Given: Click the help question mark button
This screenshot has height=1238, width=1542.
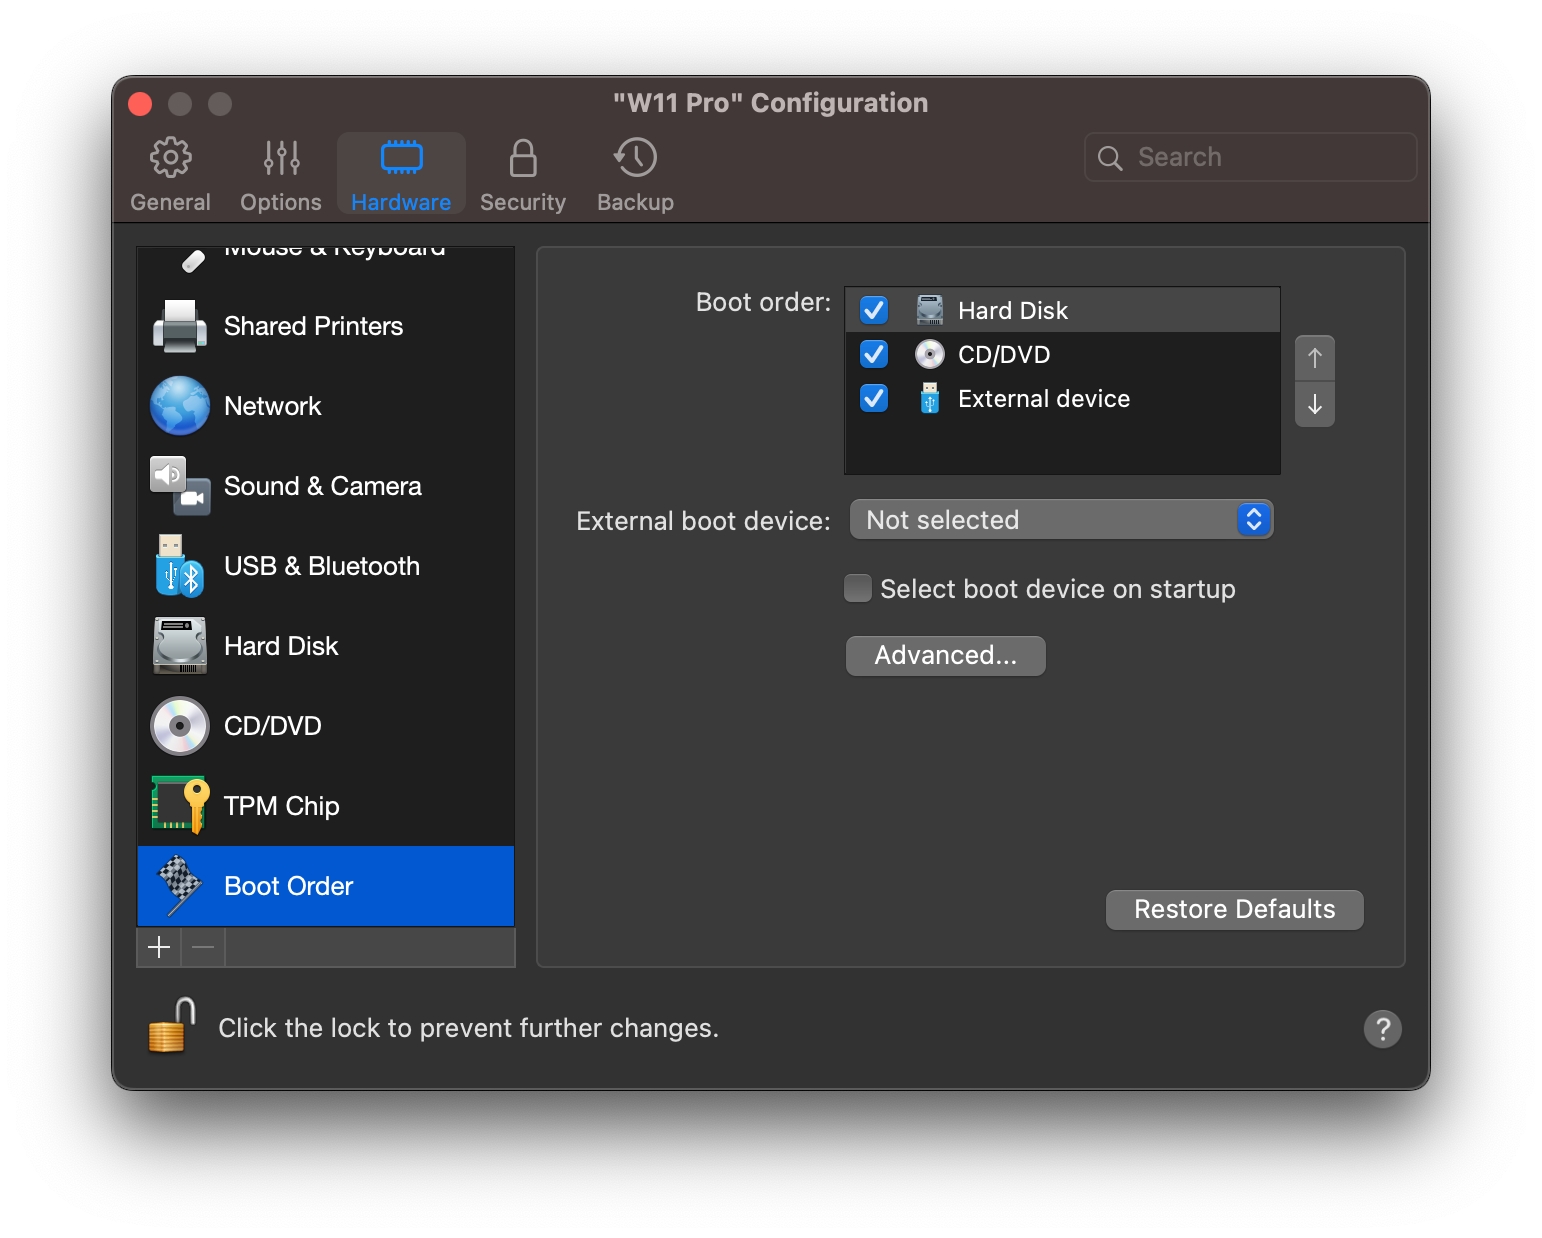Looking at the screenshot, I should (x=1382, y=1028).
